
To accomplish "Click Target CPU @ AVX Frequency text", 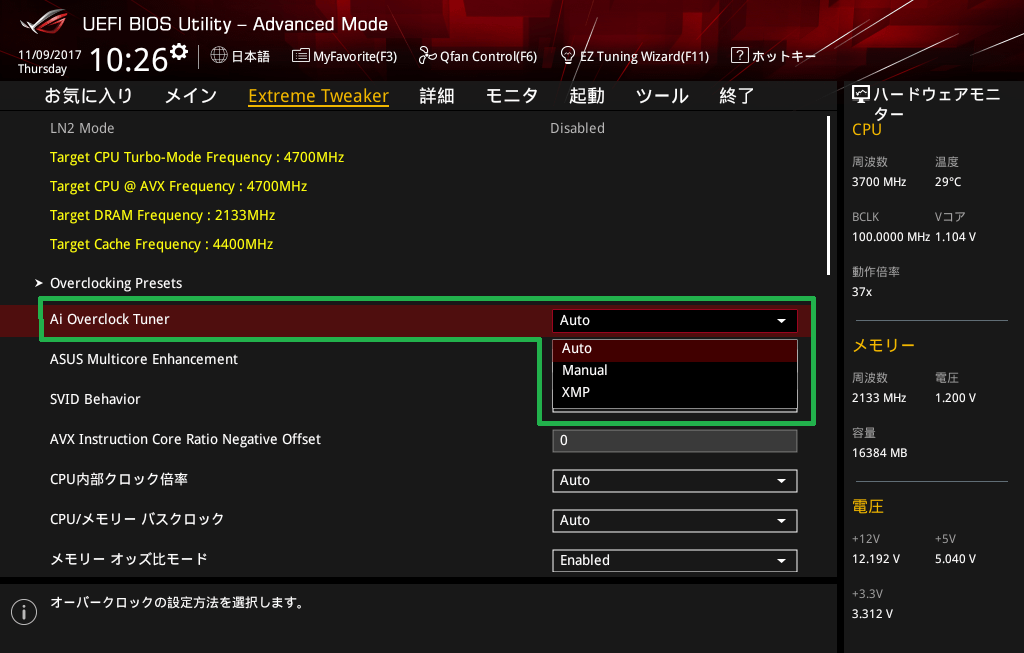I will click(x=178, y=186).
